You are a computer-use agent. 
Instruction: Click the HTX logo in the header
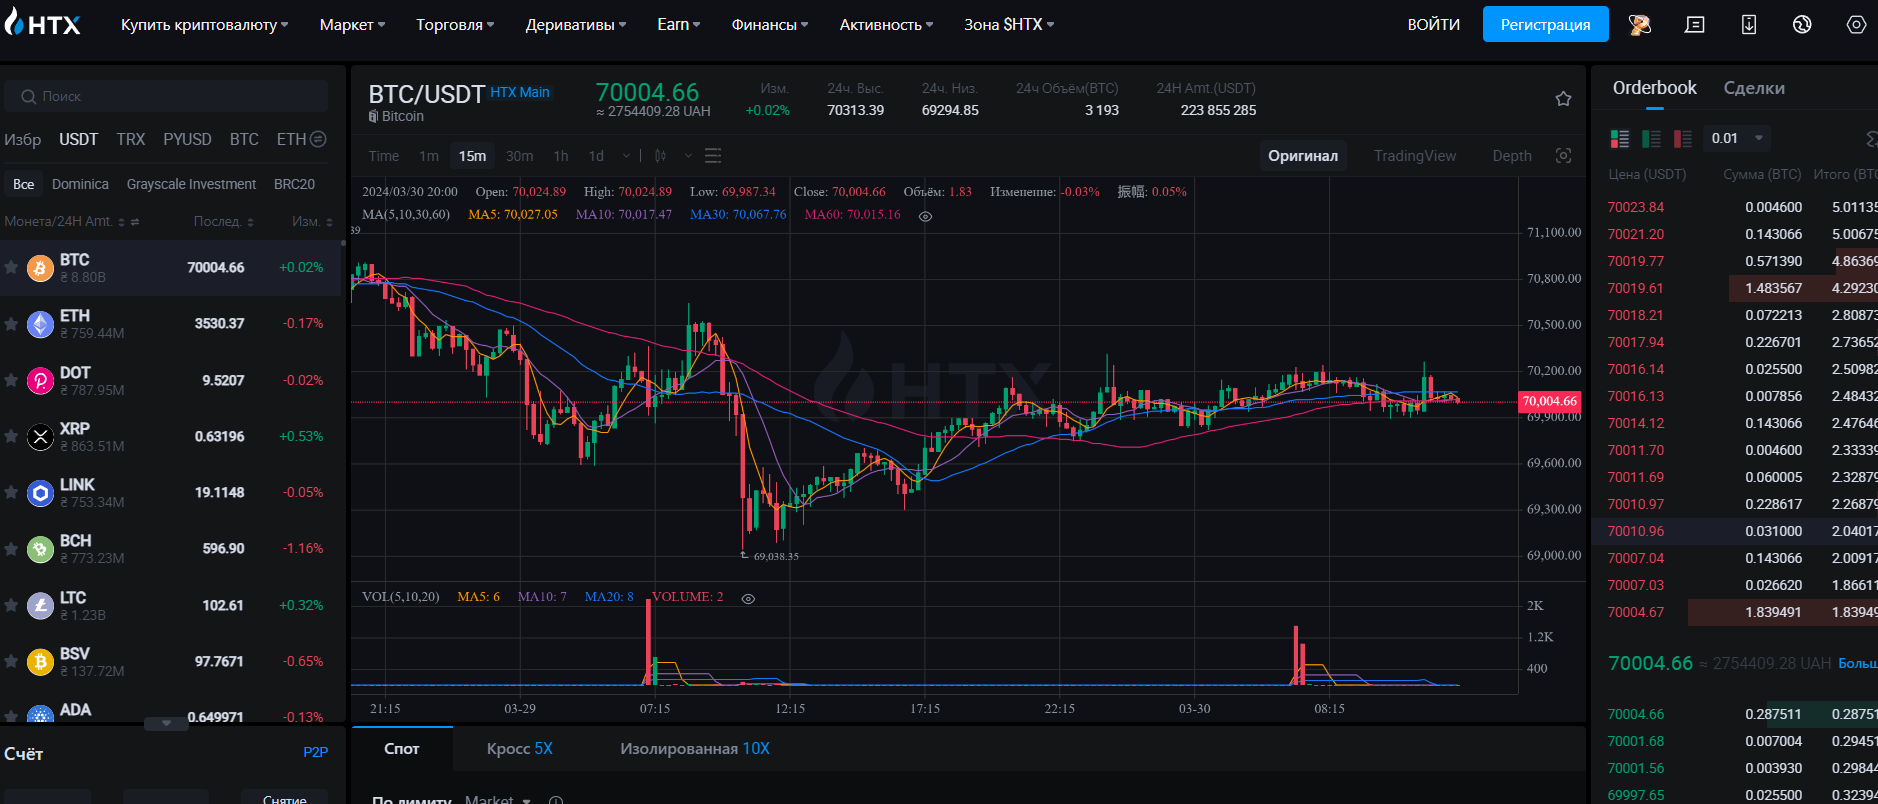coord(42,24)
